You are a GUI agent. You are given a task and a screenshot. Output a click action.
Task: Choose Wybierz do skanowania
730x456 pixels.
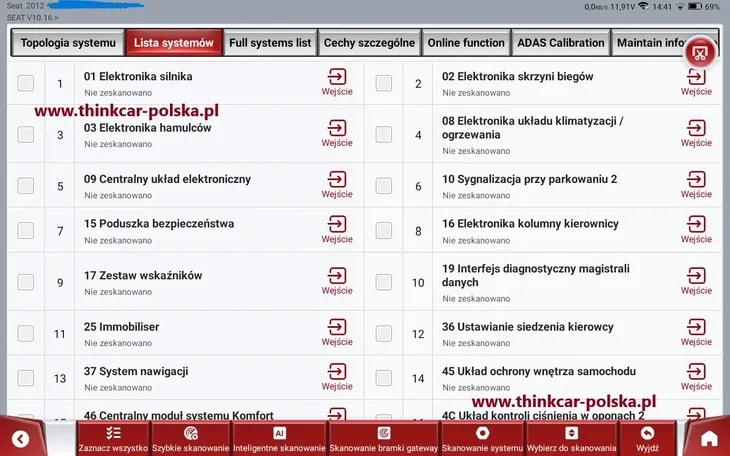[571, 439]
